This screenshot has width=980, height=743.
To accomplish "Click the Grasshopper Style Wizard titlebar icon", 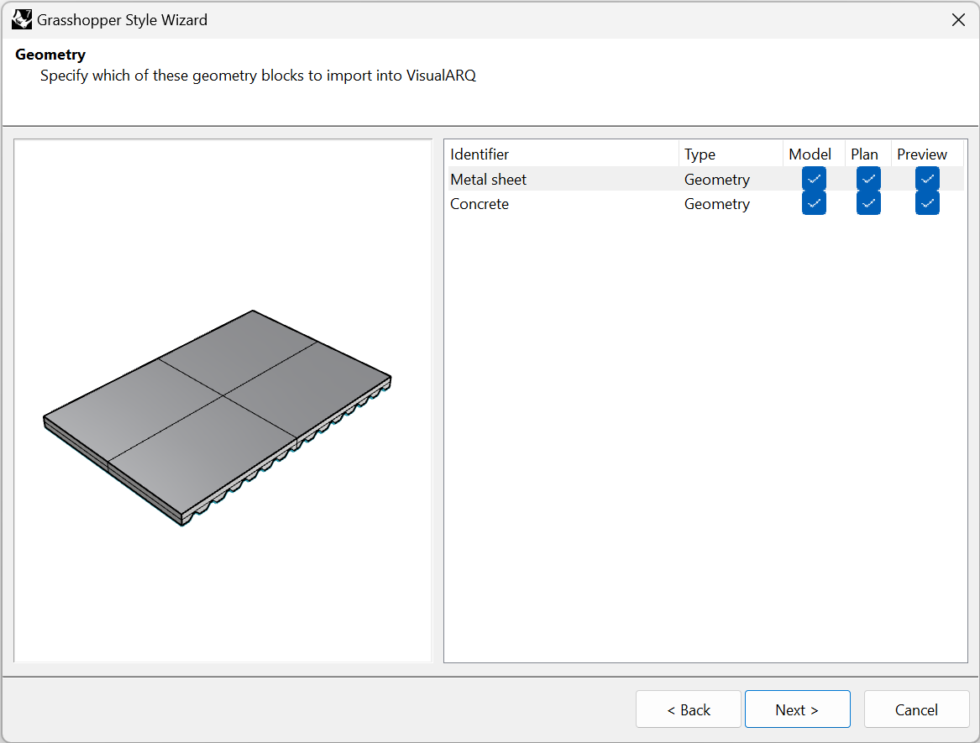I will coord(22,19).
